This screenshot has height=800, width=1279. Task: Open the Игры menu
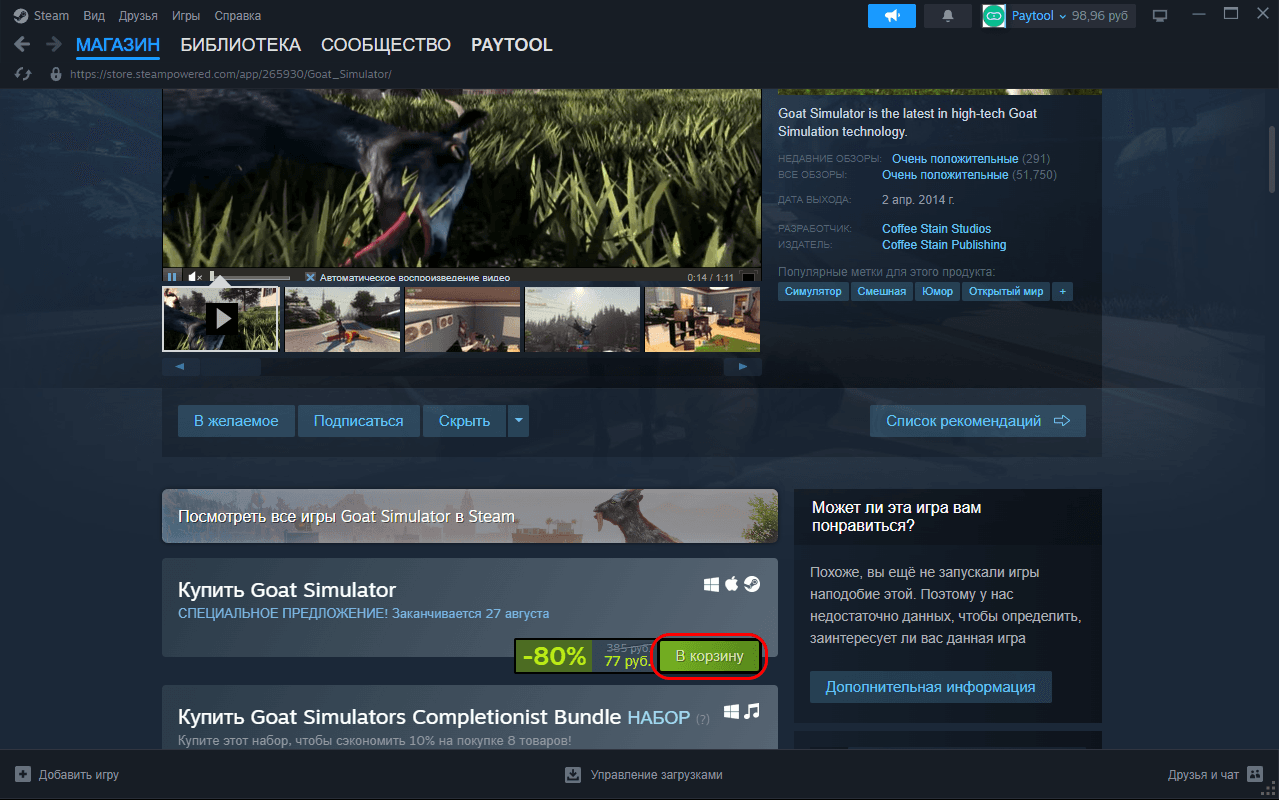(185, 16)
